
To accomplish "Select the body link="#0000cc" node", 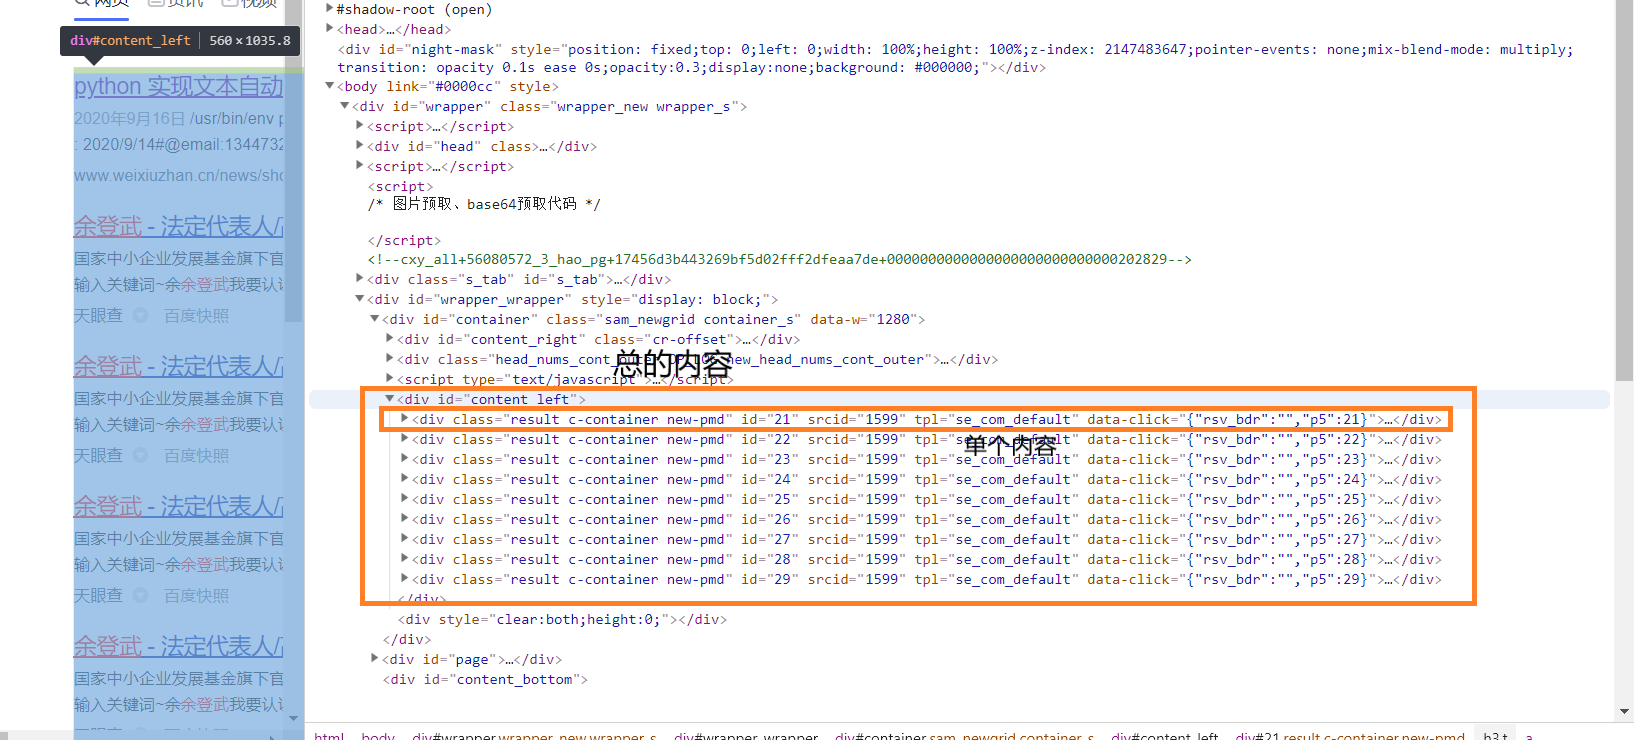I will pos(448,87).
